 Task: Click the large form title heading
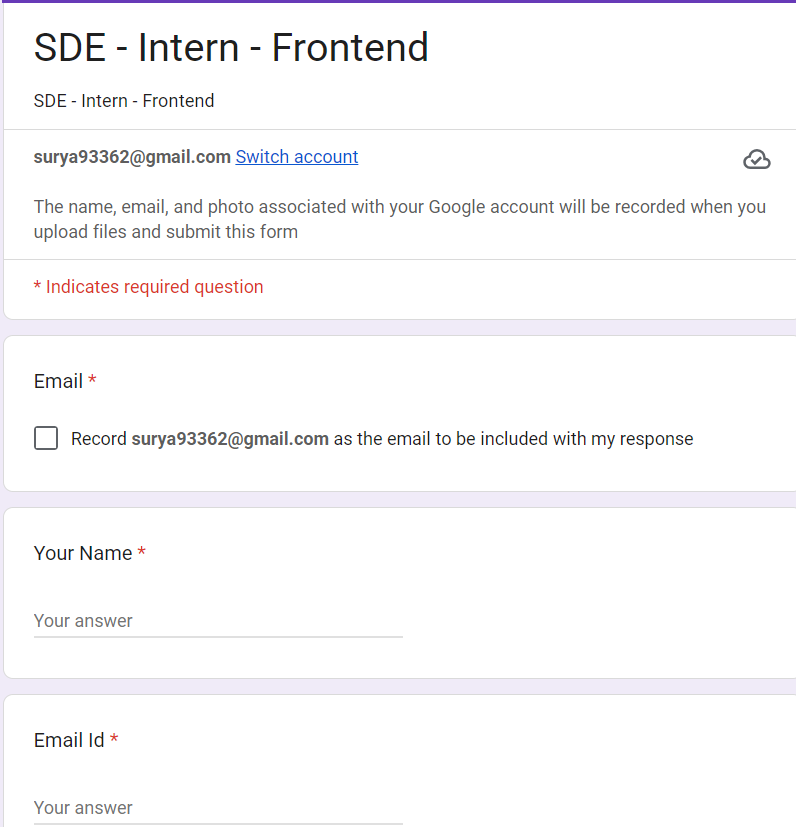click(231, 48)
